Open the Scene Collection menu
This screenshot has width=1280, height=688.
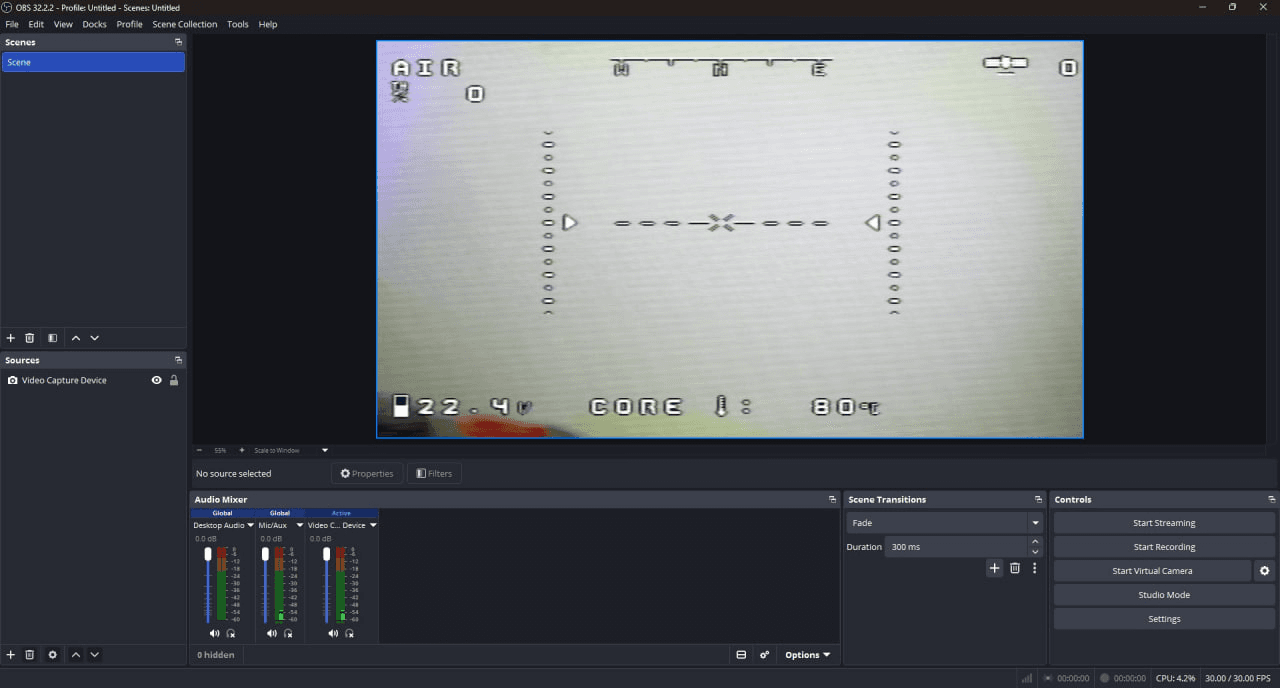(184, 24)
